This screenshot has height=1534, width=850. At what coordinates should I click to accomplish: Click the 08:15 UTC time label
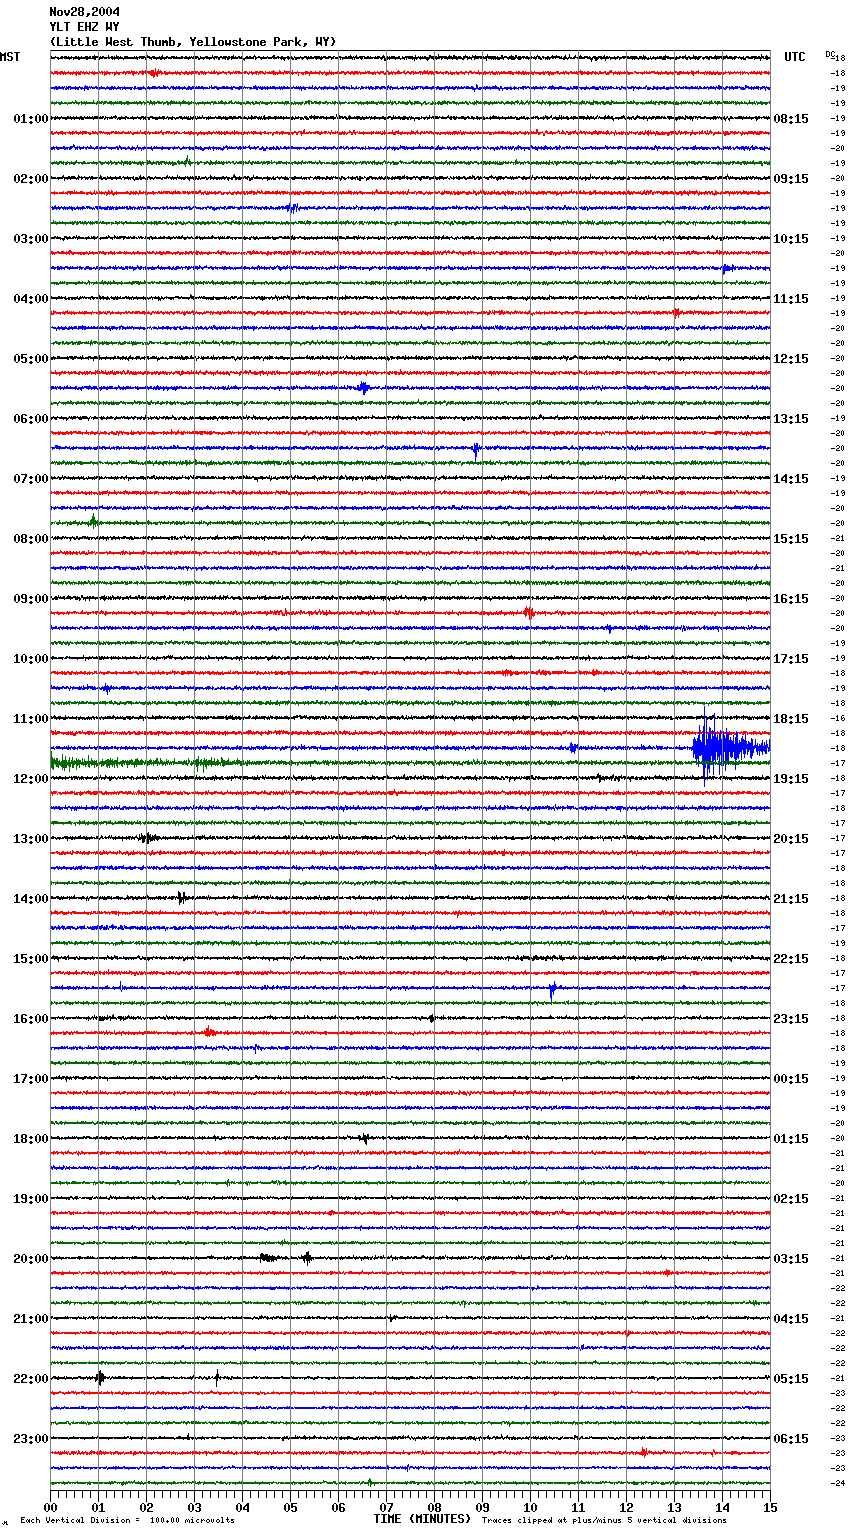coord(791,119)
